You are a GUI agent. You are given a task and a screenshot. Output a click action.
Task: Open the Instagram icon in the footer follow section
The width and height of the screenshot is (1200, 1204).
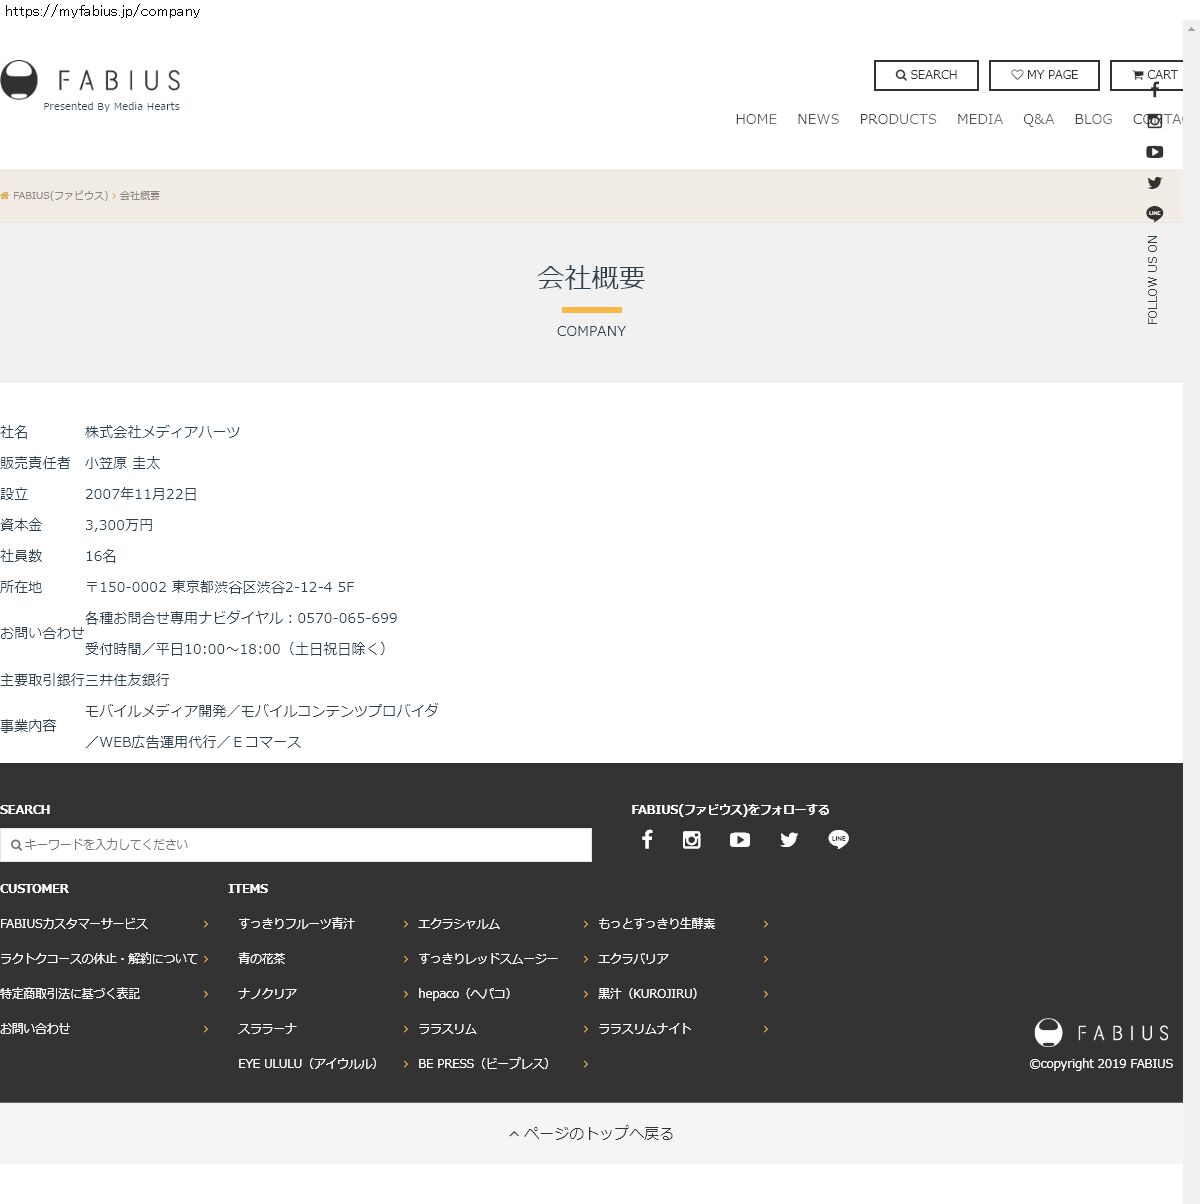(691, 840)
